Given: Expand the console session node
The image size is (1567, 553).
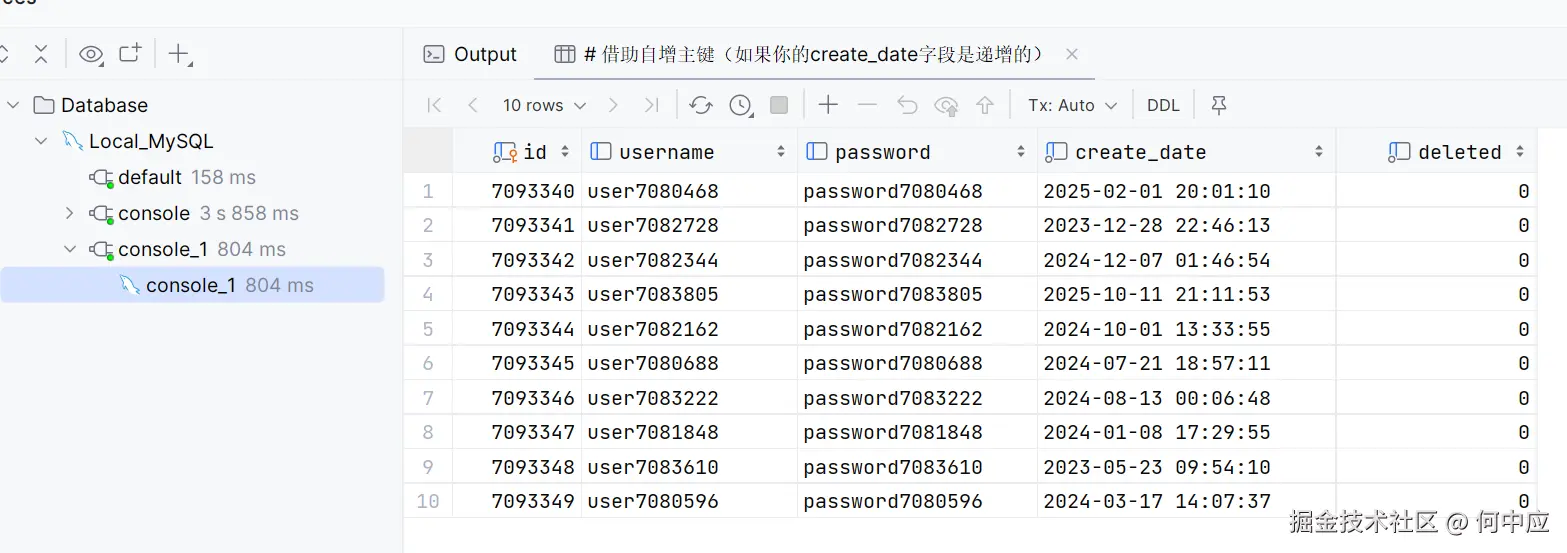Looking at the screenshot, I should [x=69, y=213].
